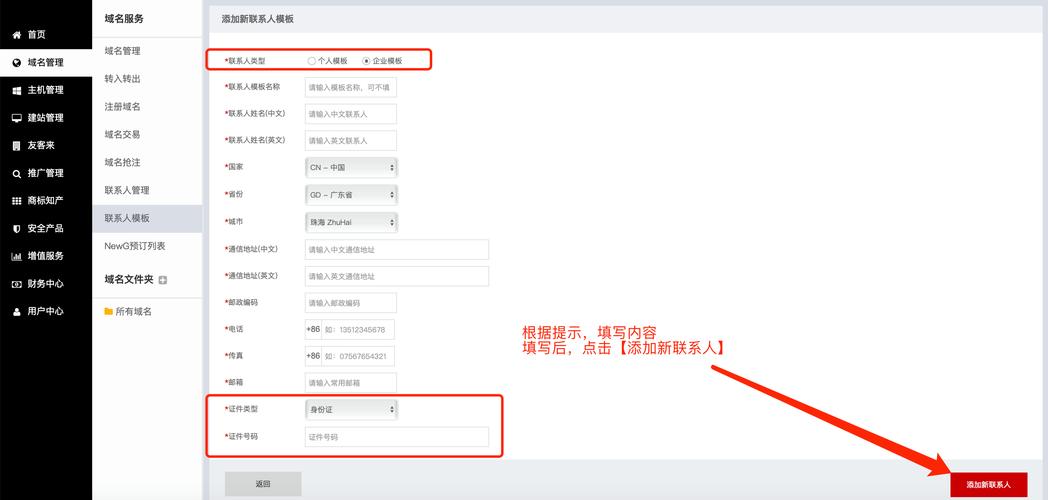Open the 城市 city dropdown showing ZhuHai
Screen dimensions: 1048x500
click(350, 222)
